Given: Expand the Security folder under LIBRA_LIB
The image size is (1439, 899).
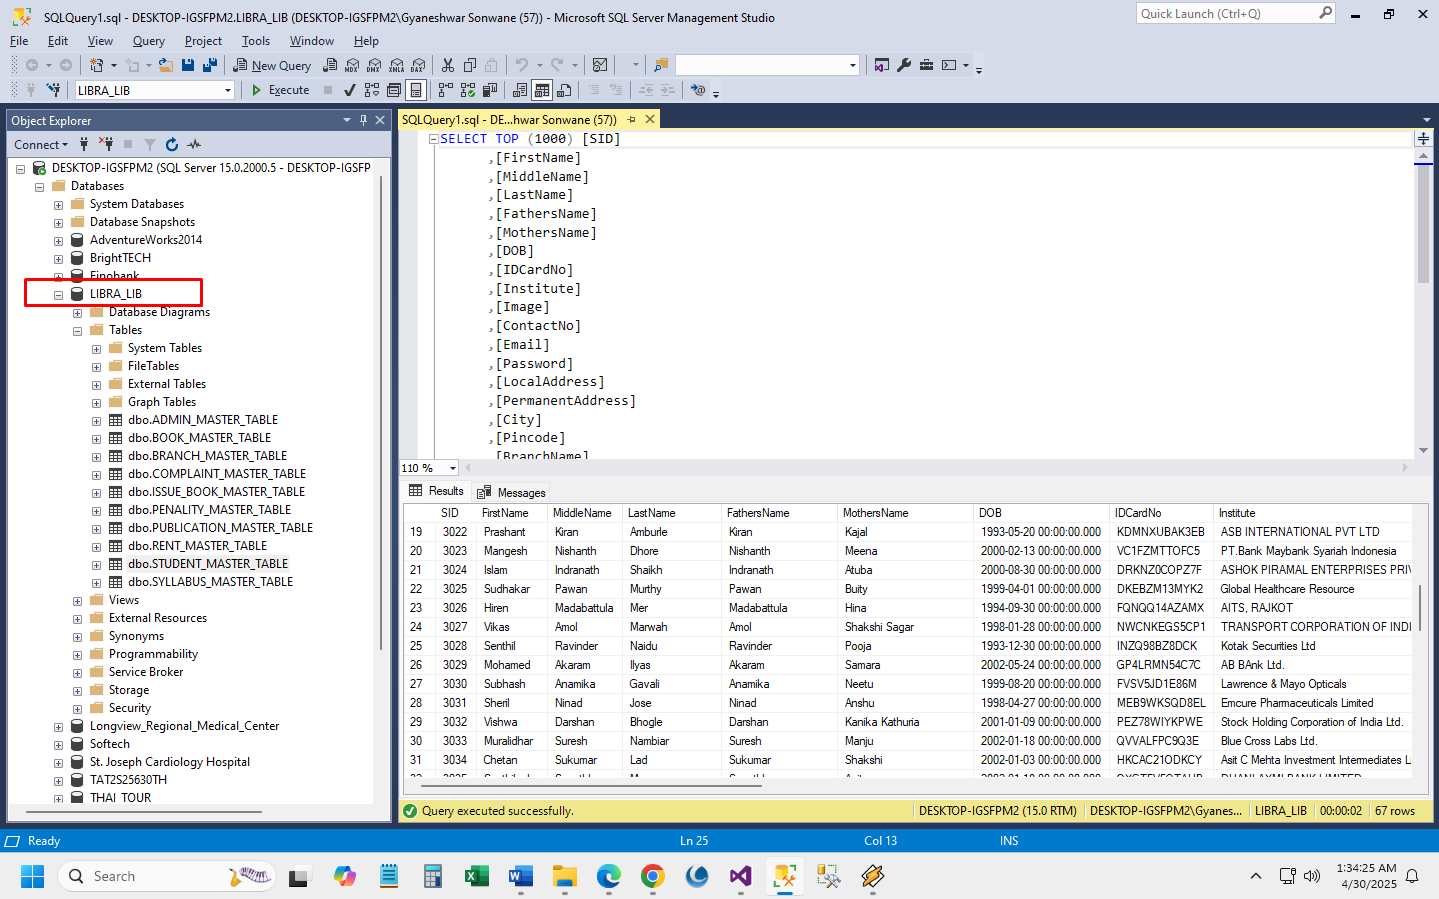Looking at the screenshot, I should [77, 709].
